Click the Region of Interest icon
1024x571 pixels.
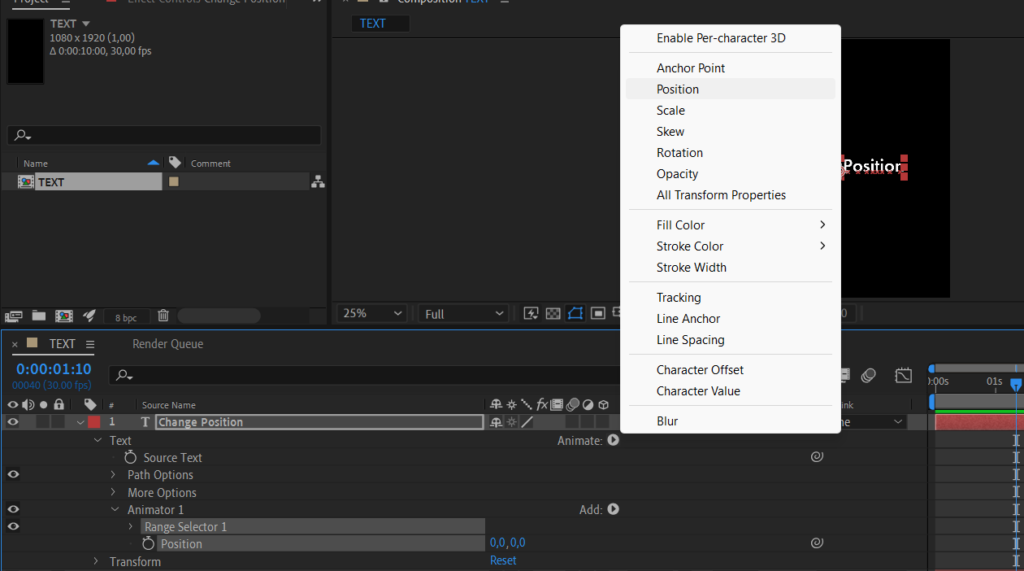click(x=598, y=314)
